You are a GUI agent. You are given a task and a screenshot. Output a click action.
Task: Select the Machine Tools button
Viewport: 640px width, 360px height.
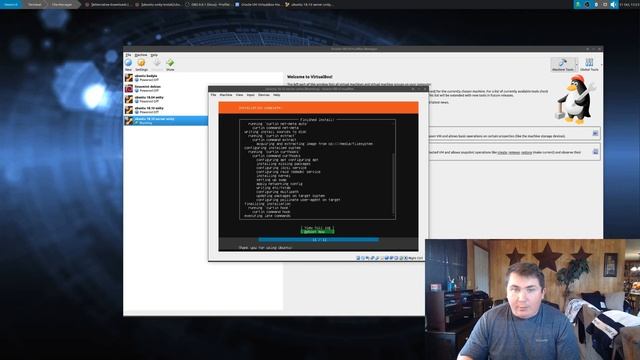(x=562, y=64)
